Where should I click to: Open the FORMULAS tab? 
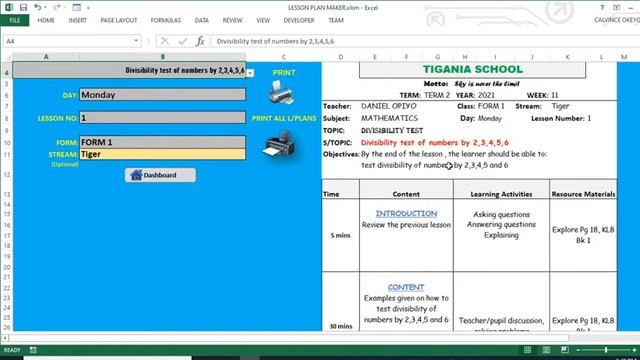point(166,20)
